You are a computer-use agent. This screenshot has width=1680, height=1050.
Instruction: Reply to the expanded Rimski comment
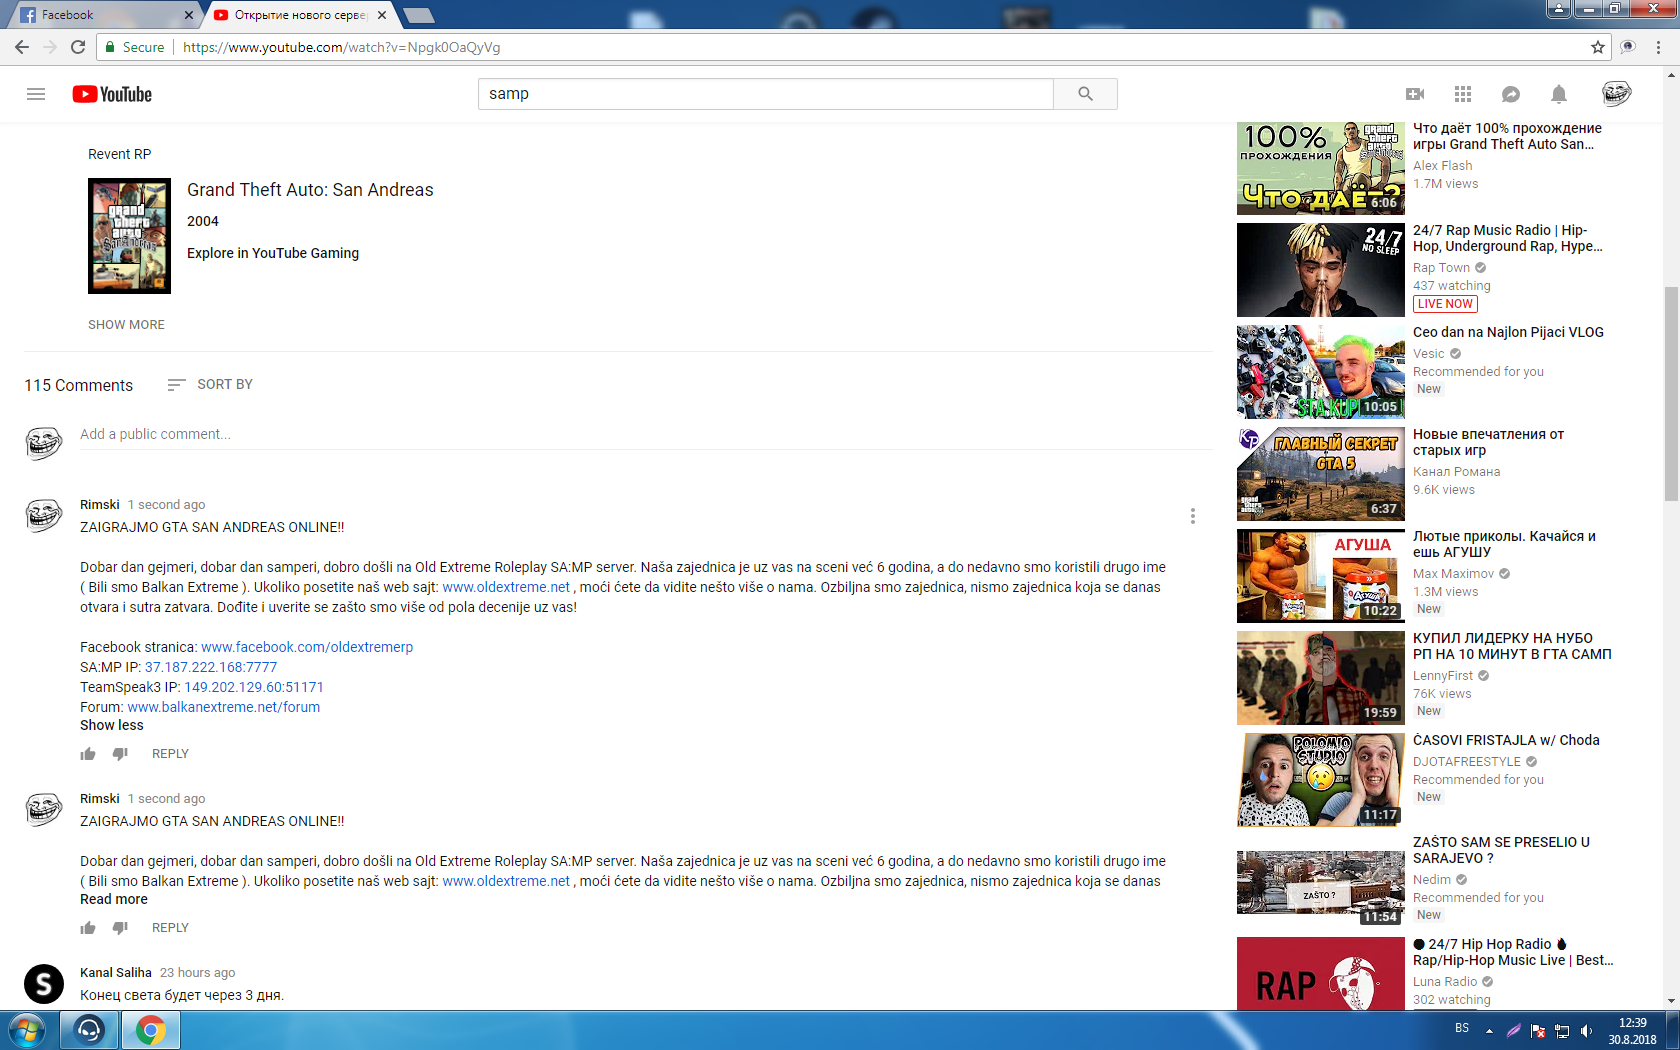[170, 754]
